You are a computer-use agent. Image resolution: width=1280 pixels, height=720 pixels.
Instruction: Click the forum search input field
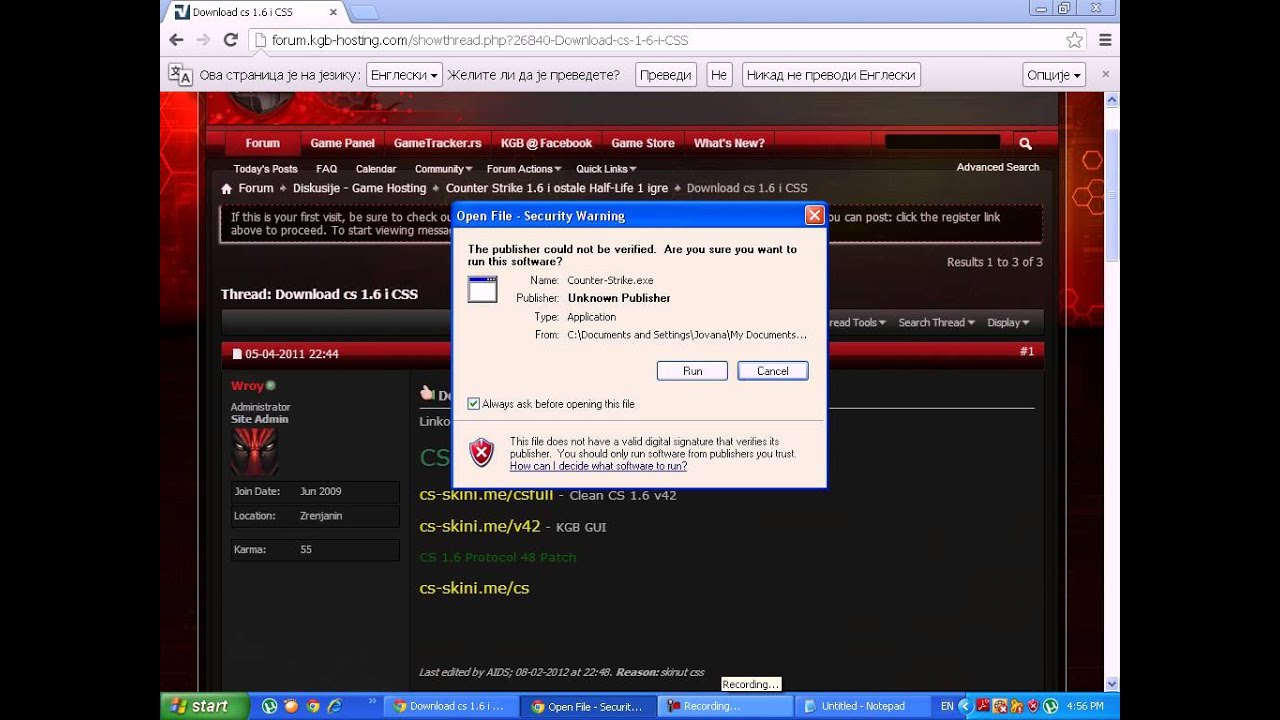click(x=942, y=142)
